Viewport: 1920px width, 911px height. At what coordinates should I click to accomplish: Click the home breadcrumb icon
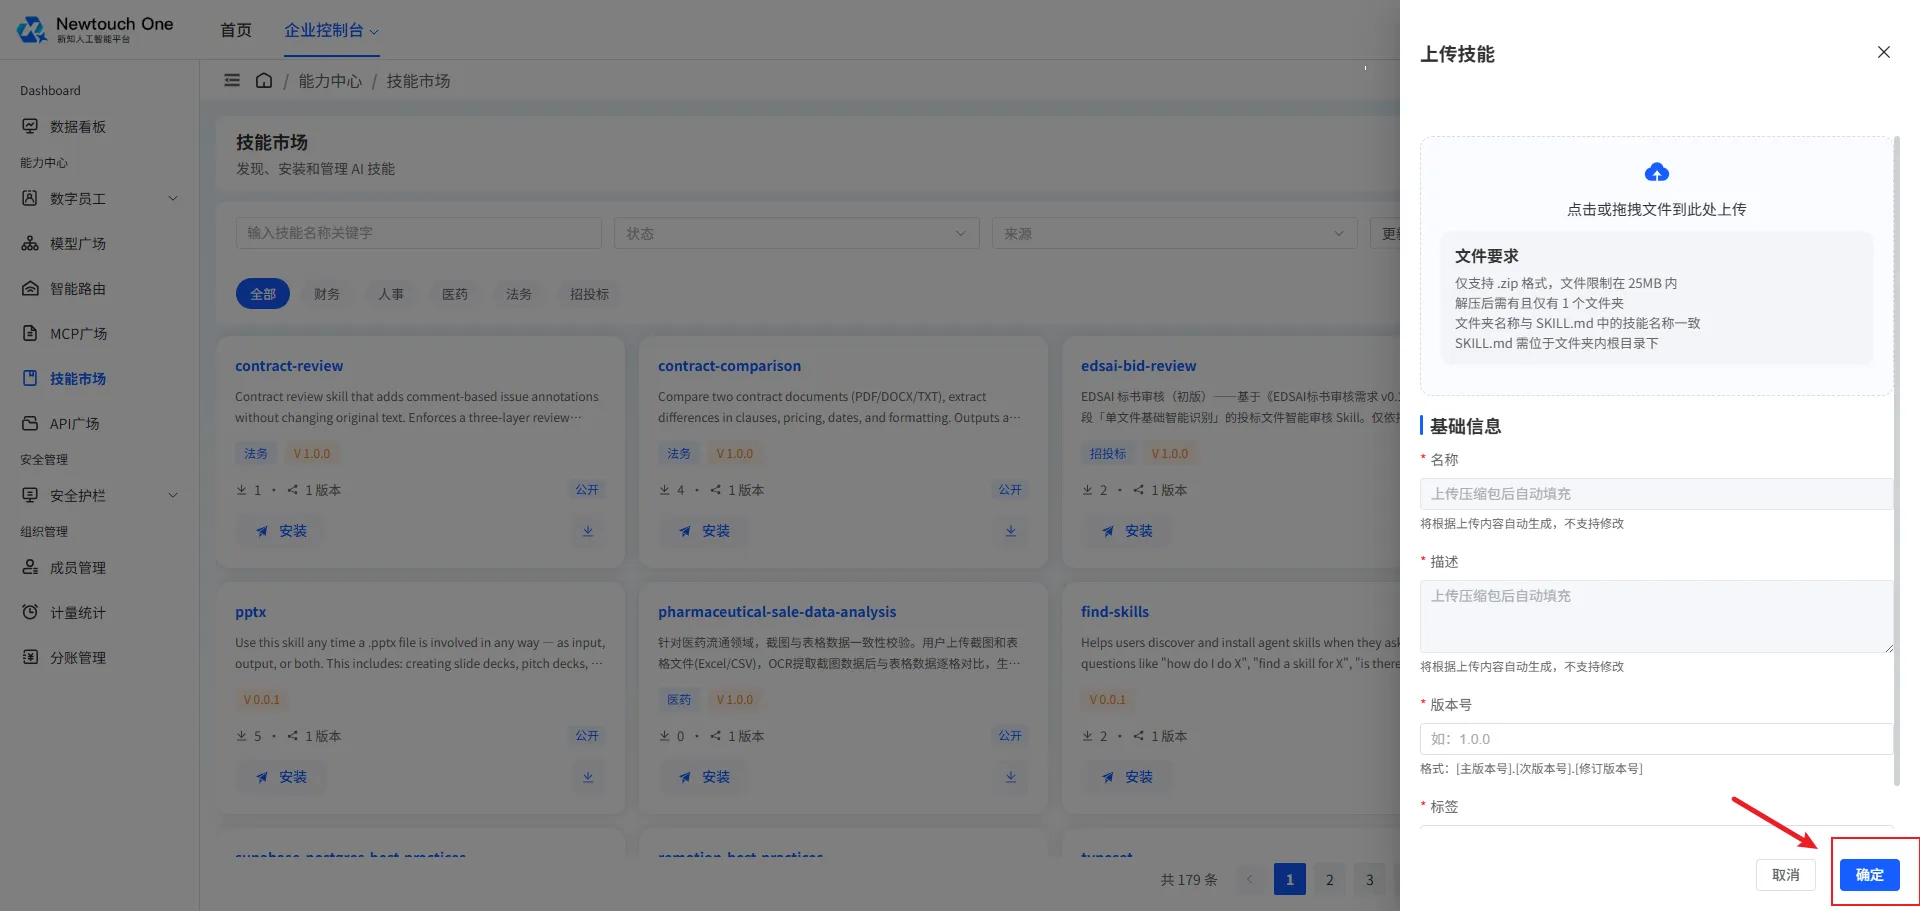pyautogui.click(x=264, y=80)
